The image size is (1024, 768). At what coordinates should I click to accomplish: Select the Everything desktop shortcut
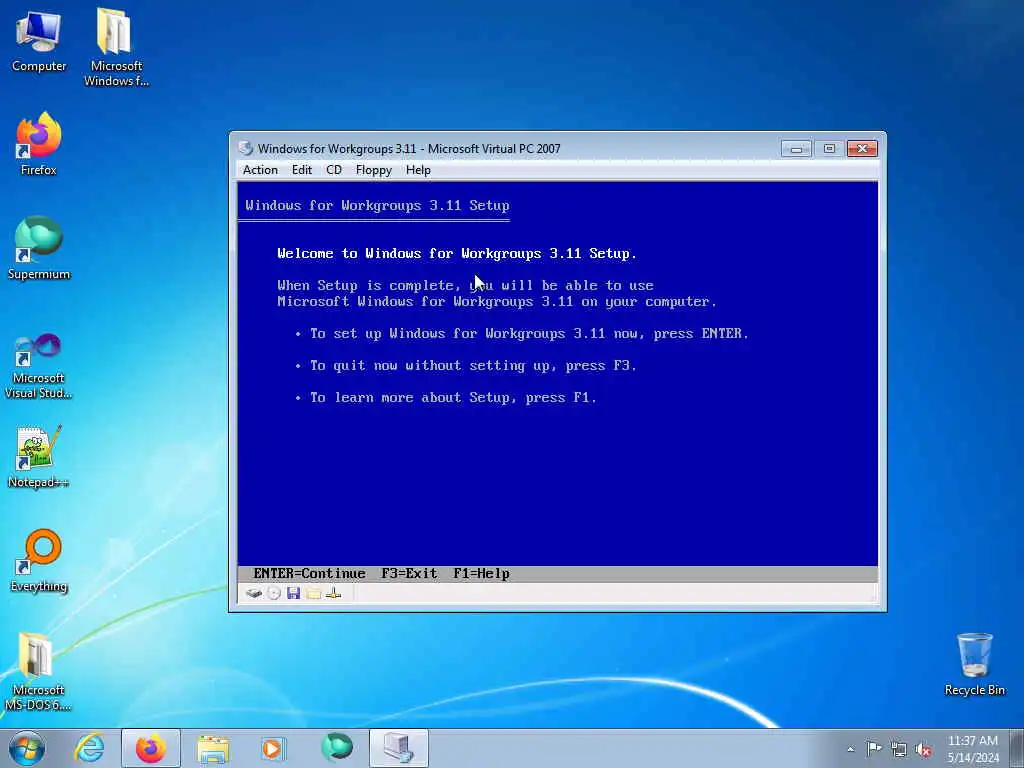tap(39, 561)
